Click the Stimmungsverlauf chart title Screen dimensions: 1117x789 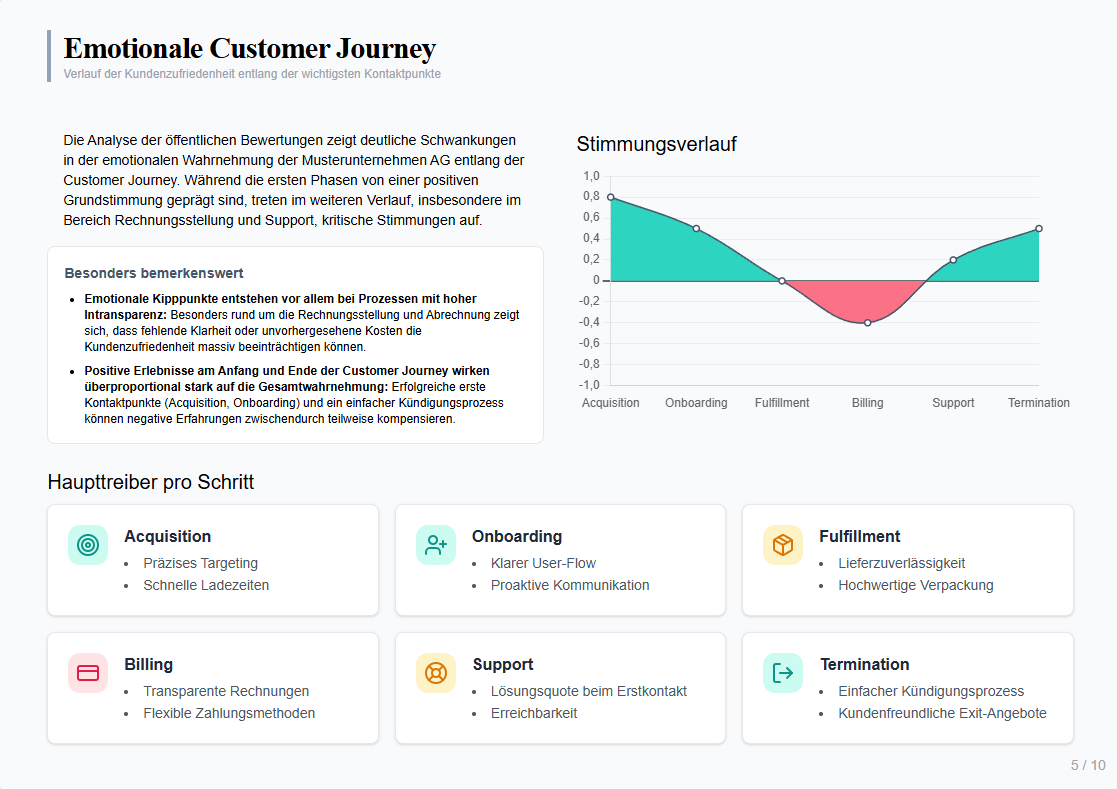point(656,145)
